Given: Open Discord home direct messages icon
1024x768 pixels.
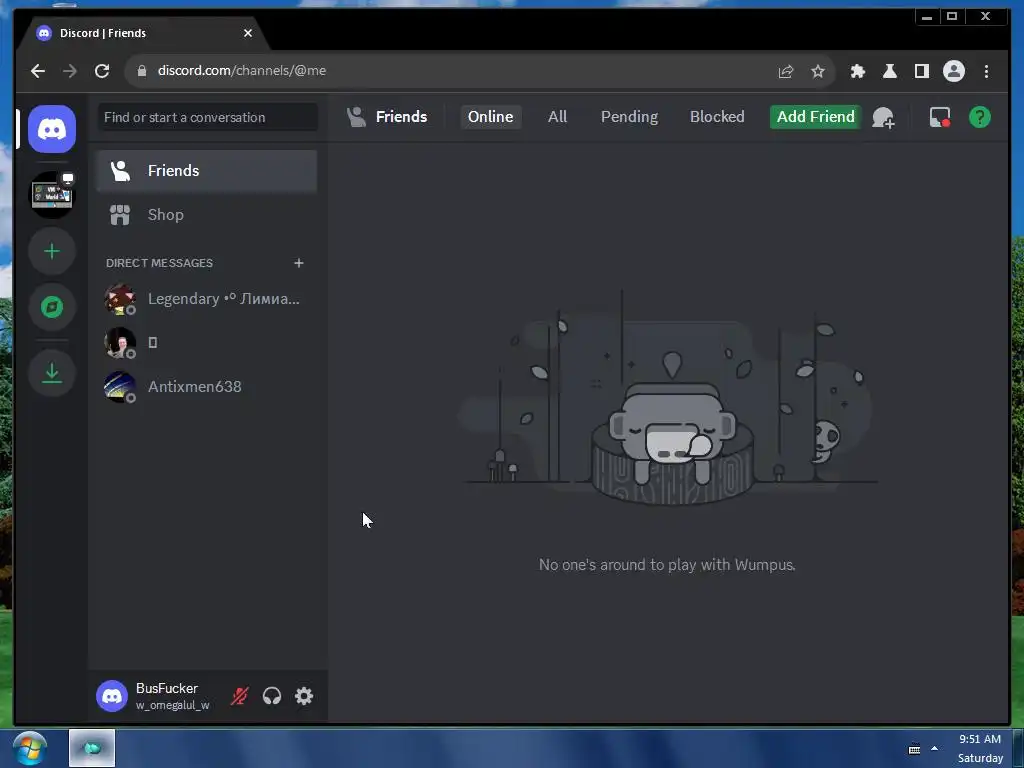Looking at the screenshot, I should point(52,129).
